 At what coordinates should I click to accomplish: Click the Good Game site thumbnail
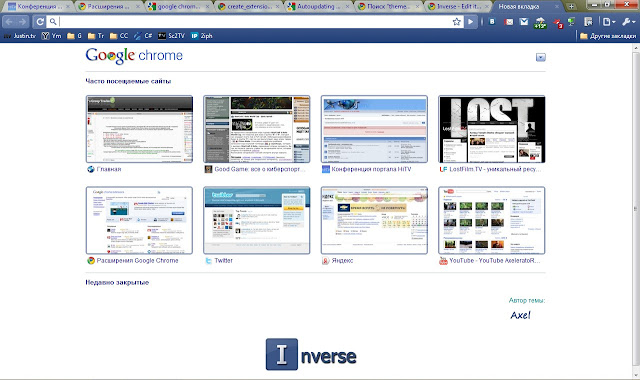[x=257, y=129]
